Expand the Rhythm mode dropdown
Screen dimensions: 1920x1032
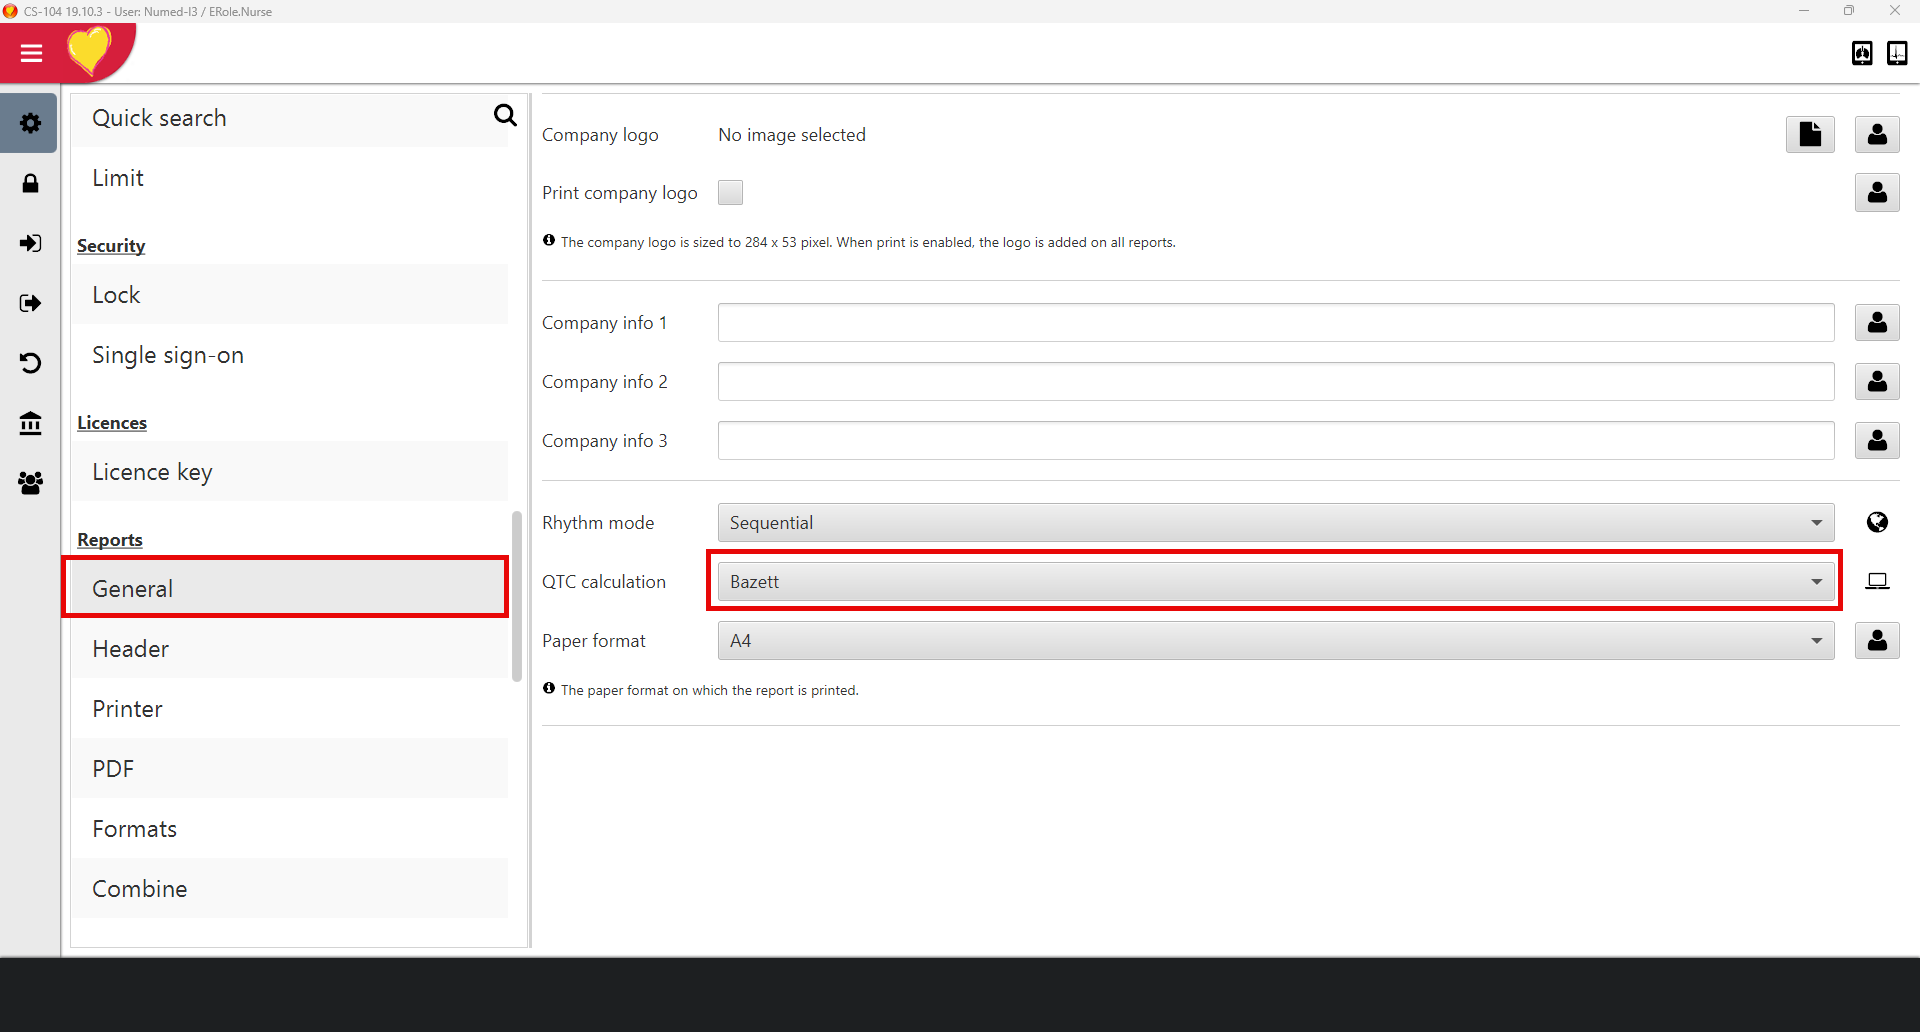(x=1275, y=522)
